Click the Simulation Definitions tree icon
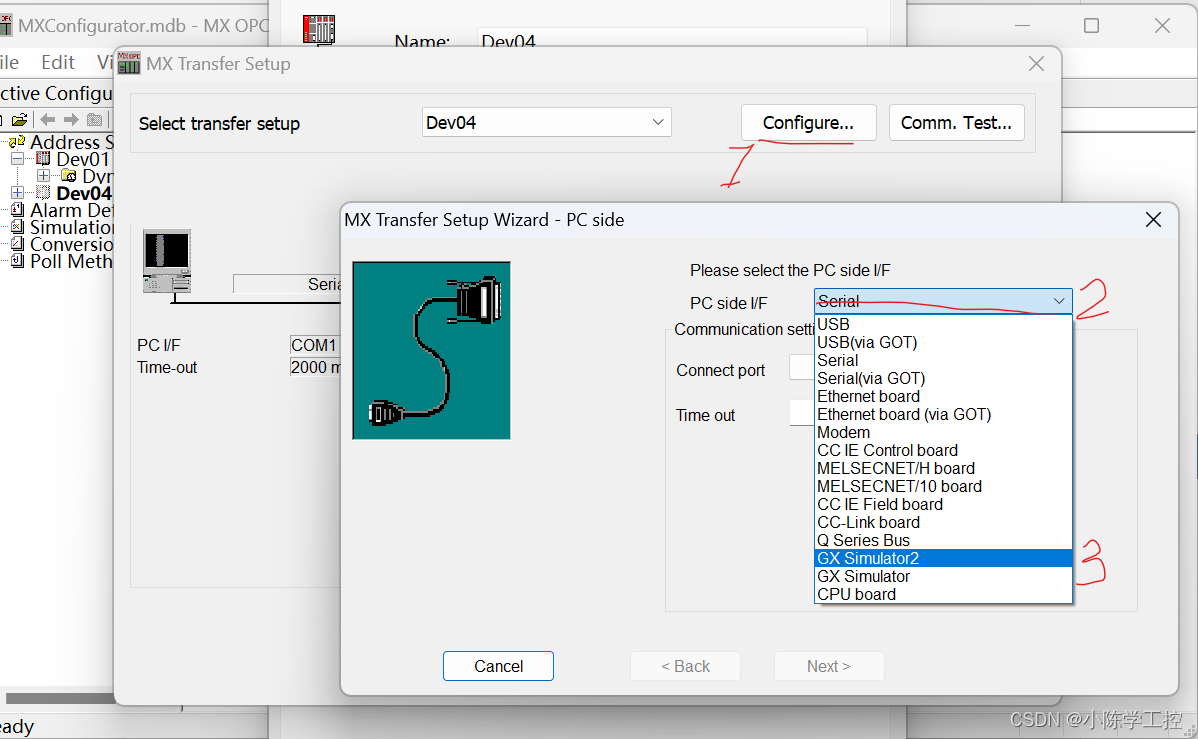This screenshot has height=739, width=1198. pyautogui.click(x=18, y=227)
